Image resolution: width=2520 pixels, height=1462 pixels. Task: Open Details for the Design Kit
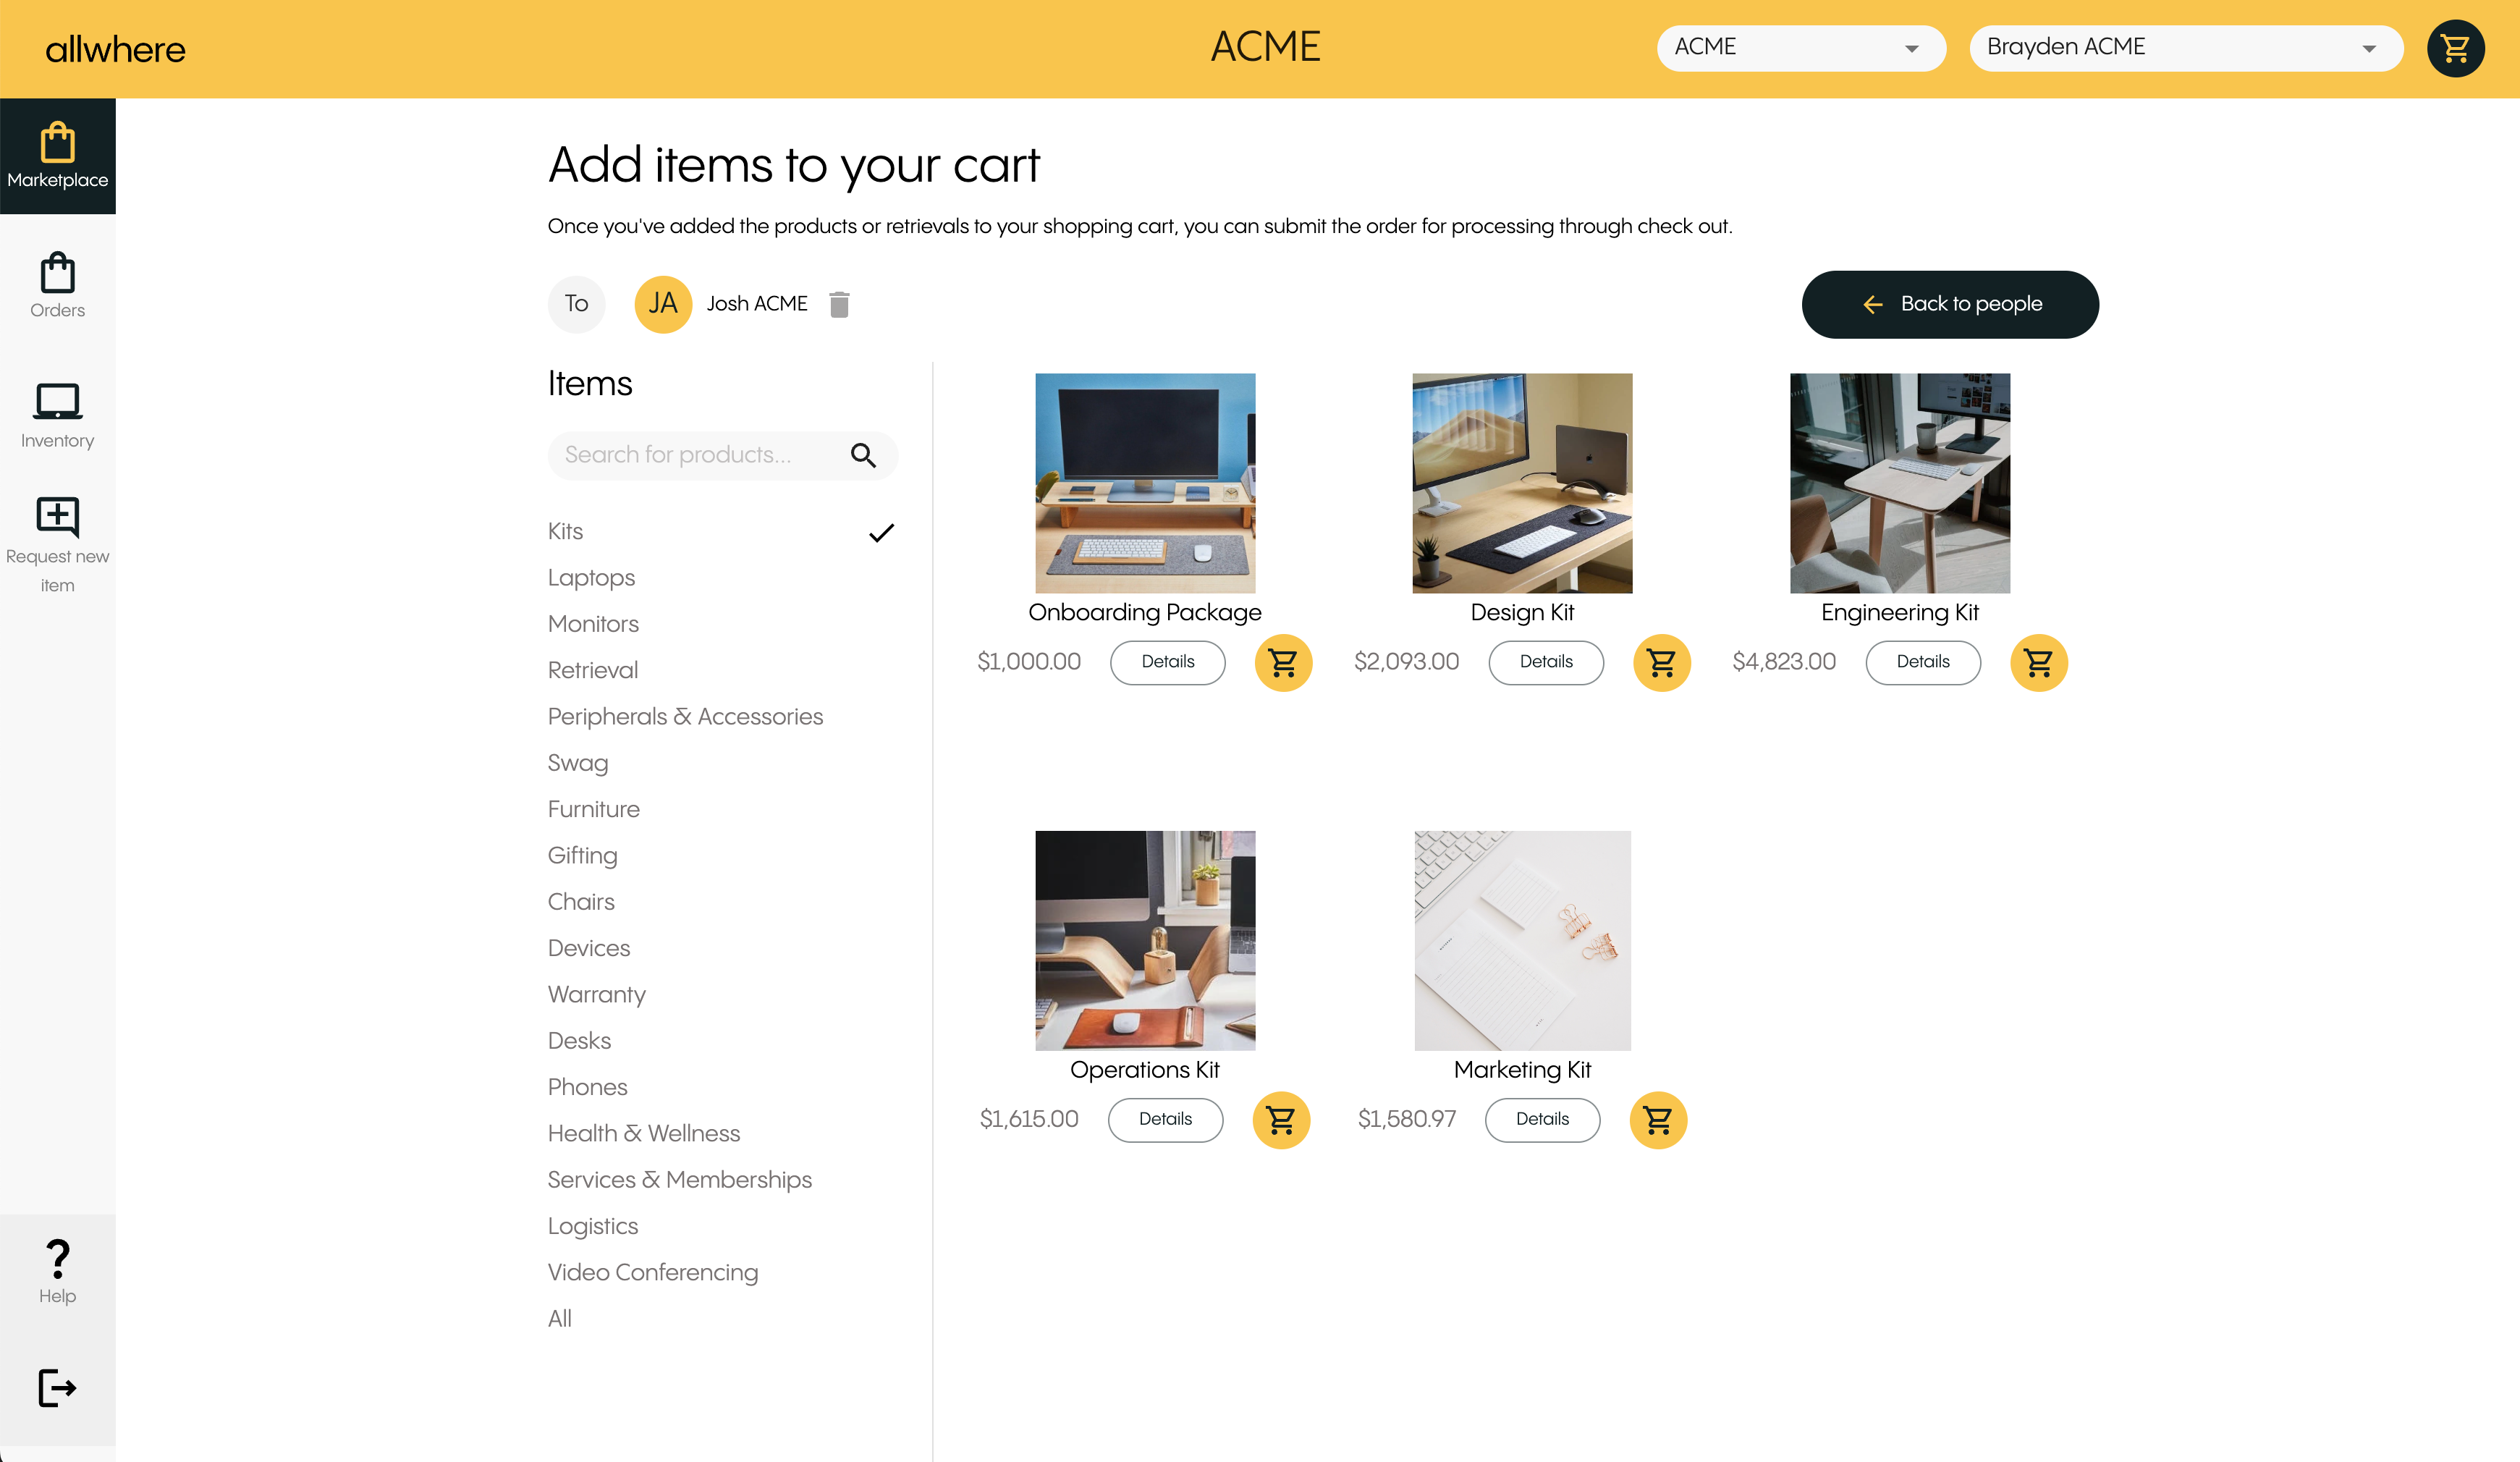tap(1545, 662)
